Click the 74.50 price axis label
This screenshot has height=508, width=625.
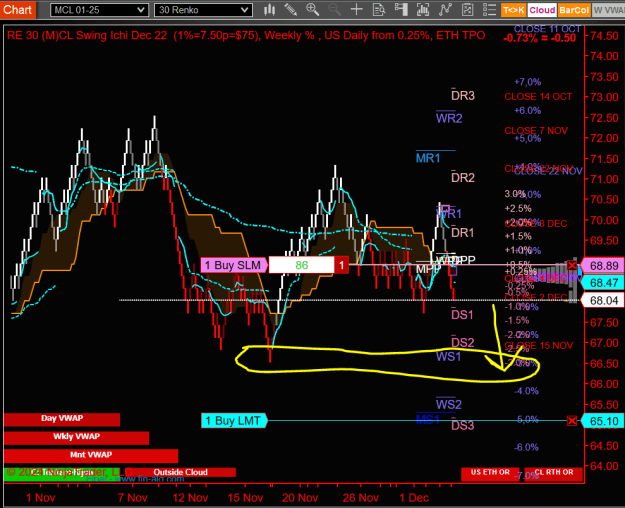[x=604, y=36]
